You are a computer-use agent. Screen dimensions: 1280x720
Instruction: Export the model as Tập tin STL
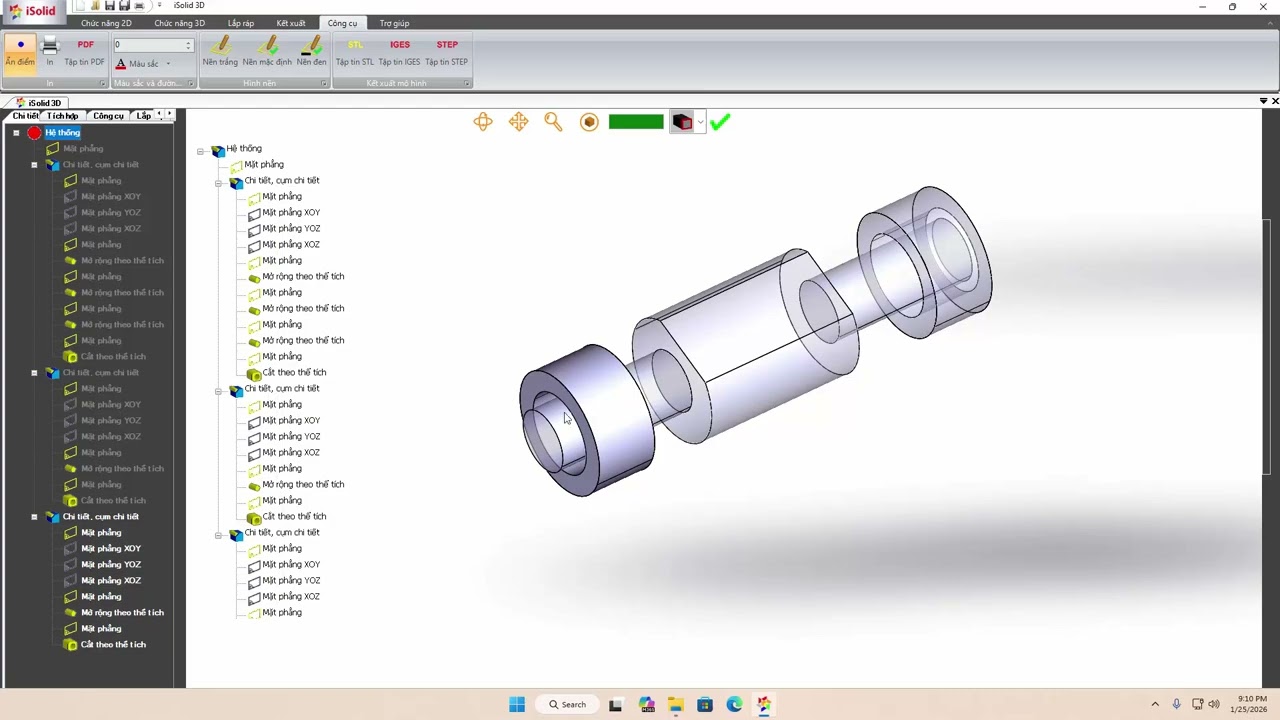click(x=355, y=52)
